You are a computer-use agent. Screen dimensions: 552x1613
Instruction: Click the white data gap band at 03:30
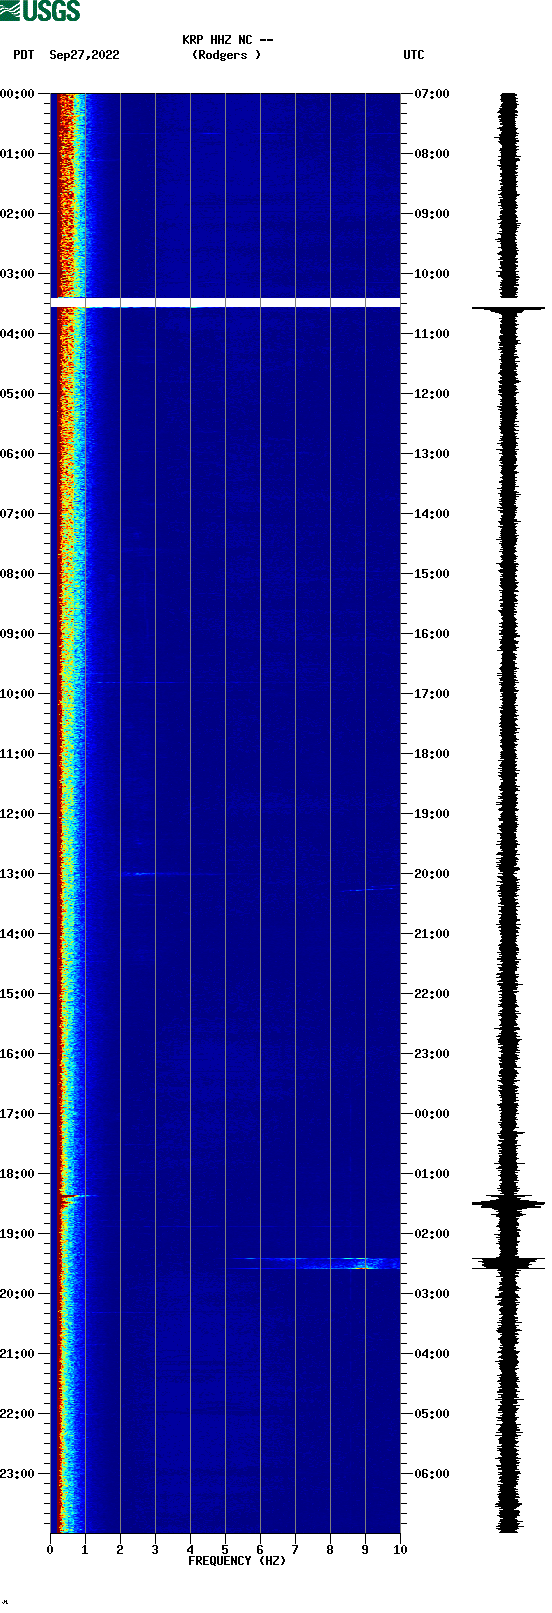coord(225,302)
